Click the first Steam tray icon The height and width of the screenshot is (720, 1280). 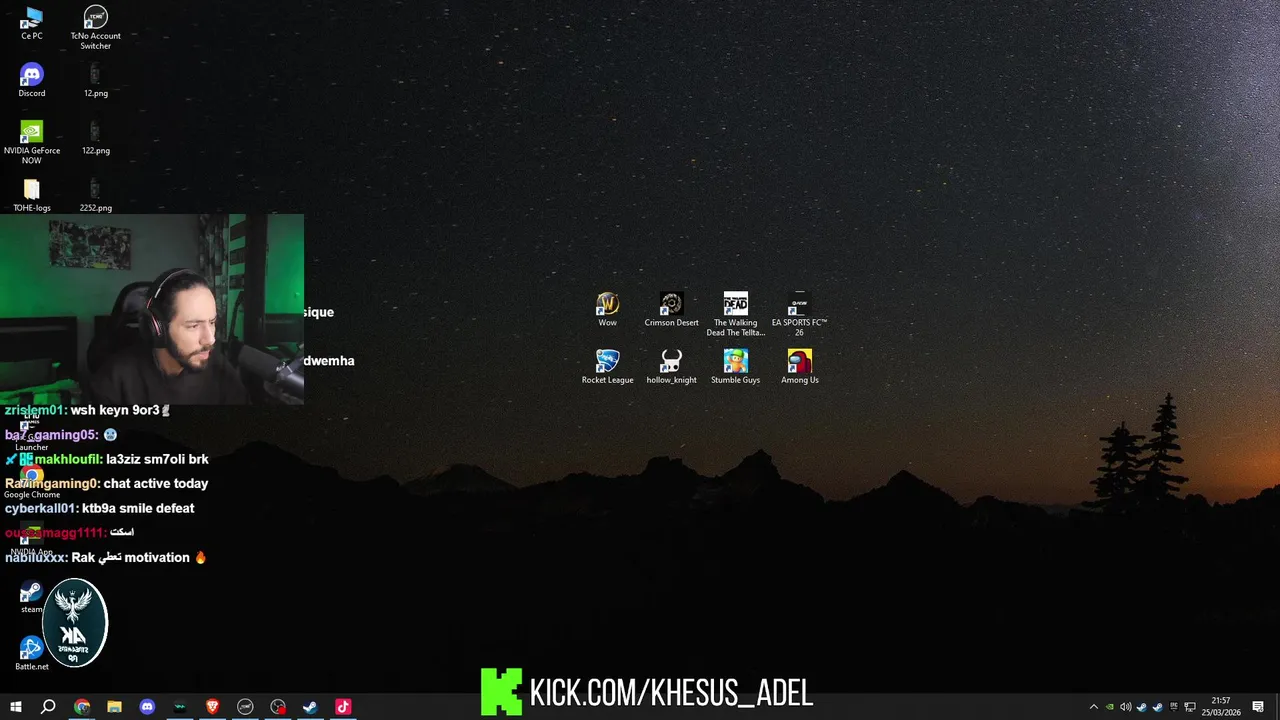pos(1142,707)
